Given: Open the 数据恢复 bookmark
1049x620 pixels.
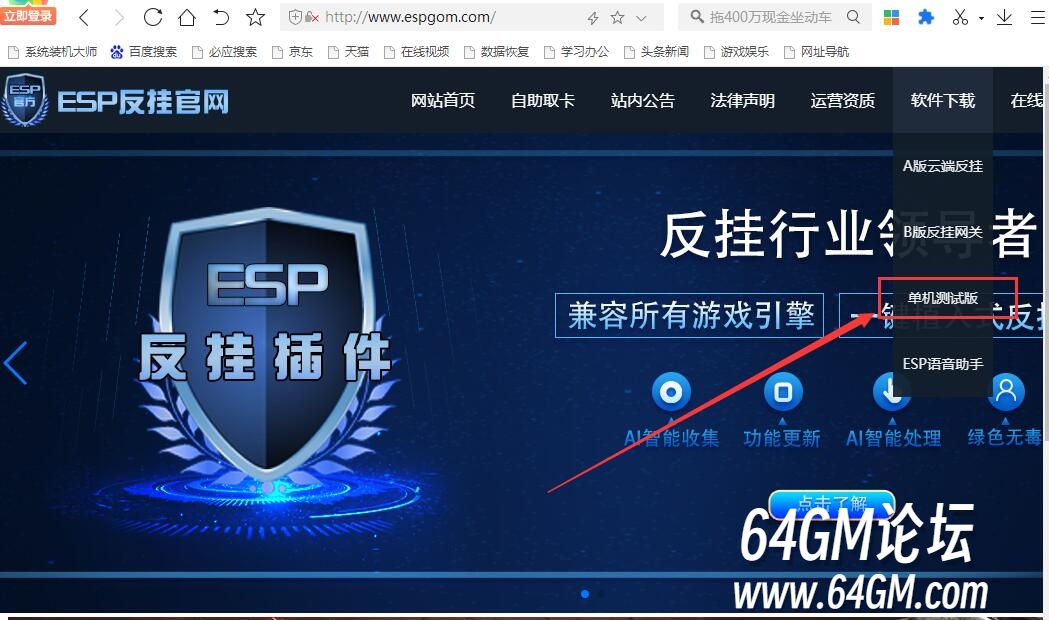Looking at the screenshot, I should pyautogui.click(x=496, y=52).
